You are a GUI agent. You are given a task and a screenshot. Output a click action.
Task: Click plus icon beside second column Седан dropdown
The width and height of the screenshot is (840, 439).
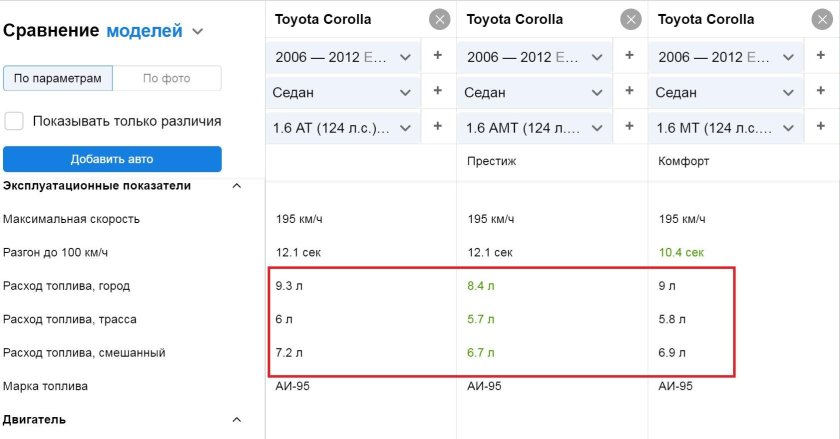pos(629,92)
